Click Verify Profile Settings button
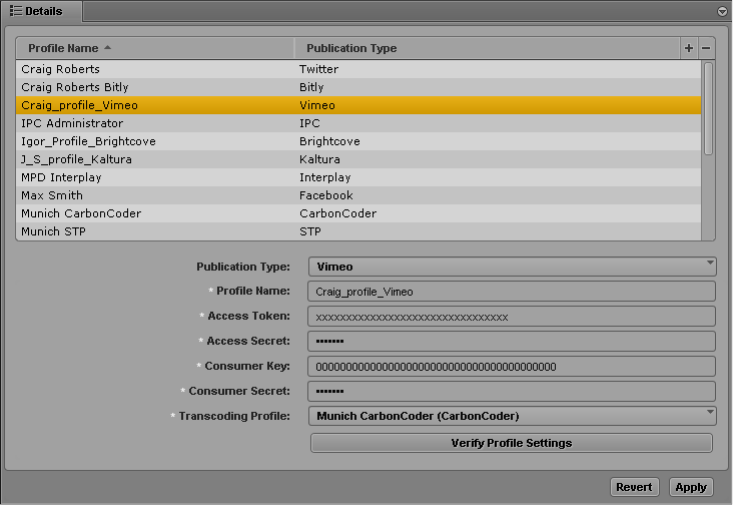 511,443
